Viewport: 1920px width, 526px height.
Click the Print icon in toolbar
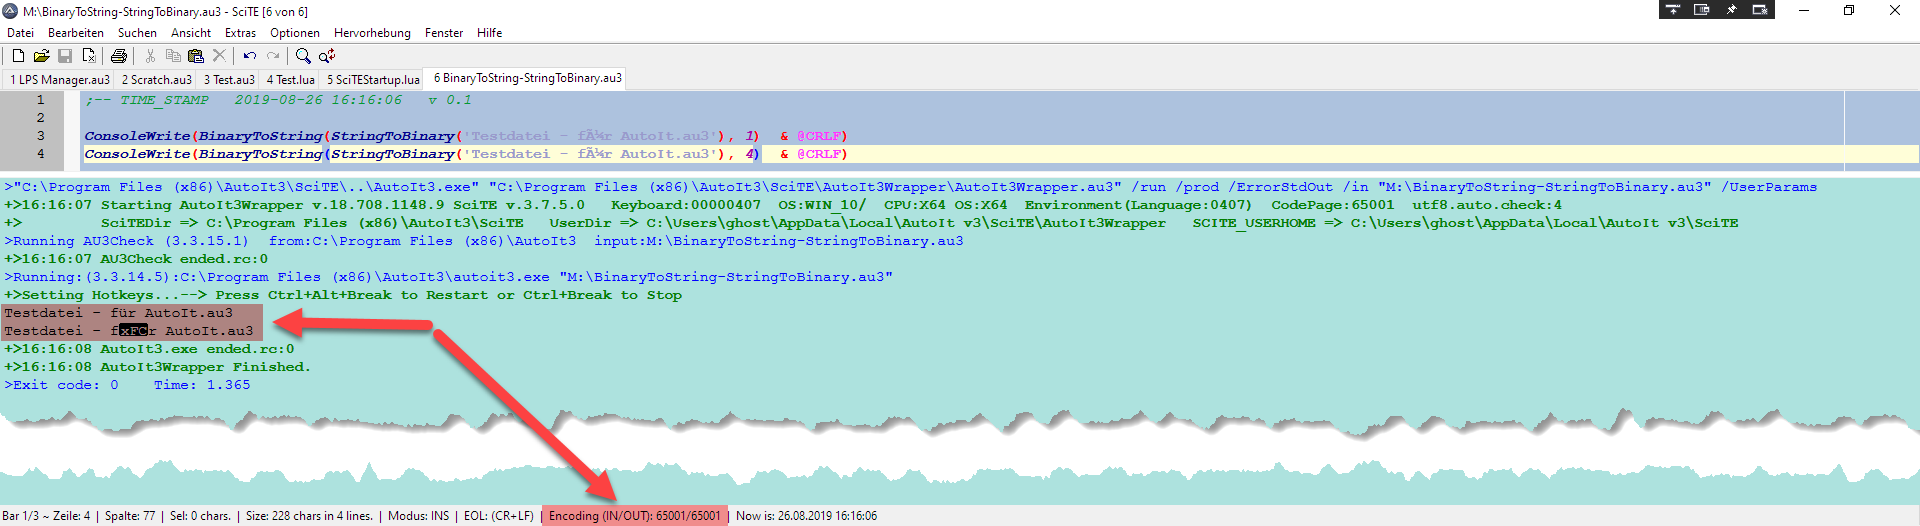[119, 56]
